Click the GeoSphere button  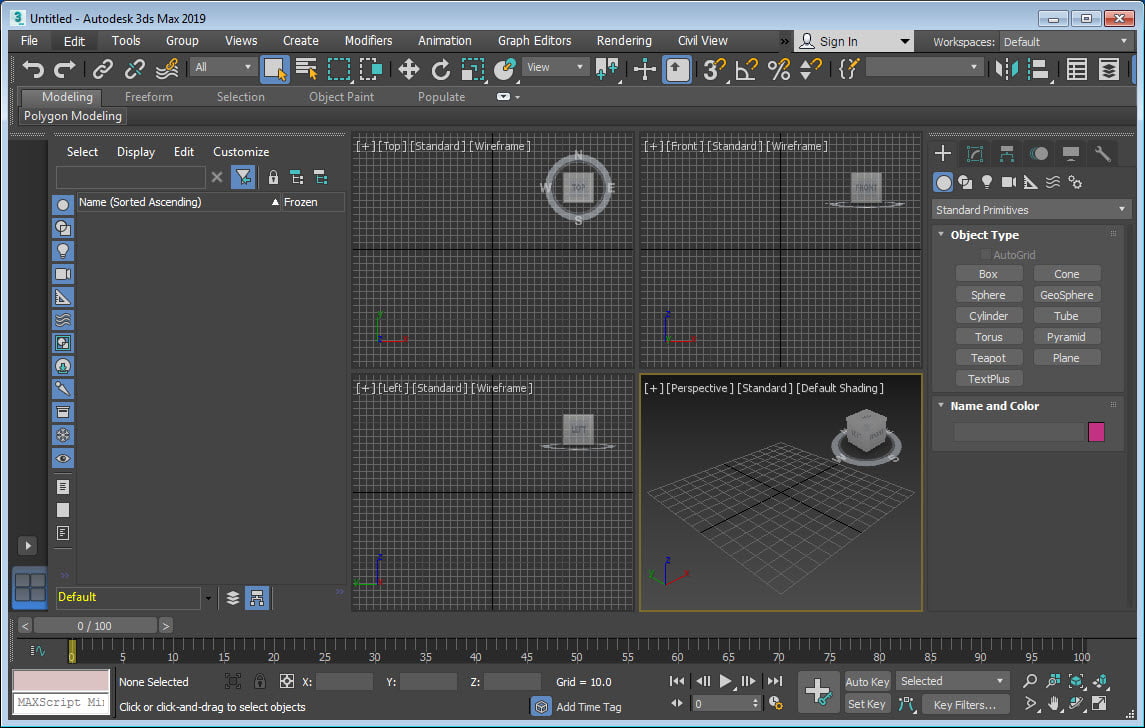coord(1066,295)
